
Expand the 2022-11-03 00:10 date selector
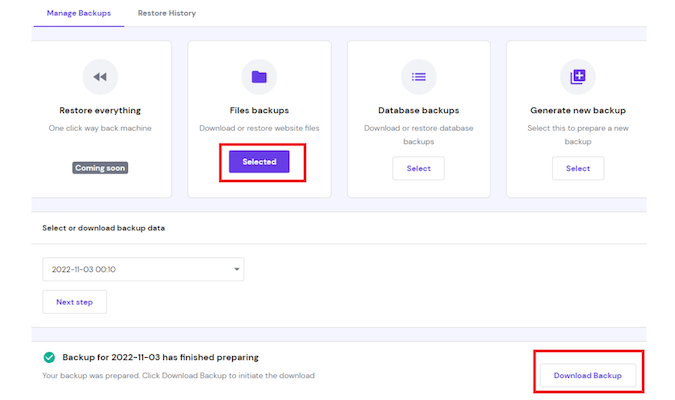point(143,269)
